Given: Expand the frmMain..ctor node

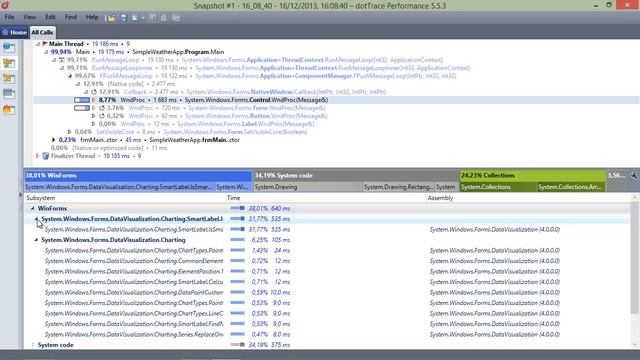Looking at the screenshot, I should click(53, 140).
